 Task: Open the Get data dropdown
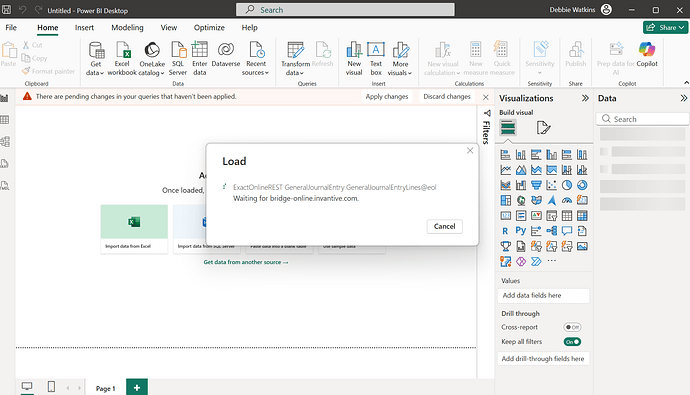95,59
